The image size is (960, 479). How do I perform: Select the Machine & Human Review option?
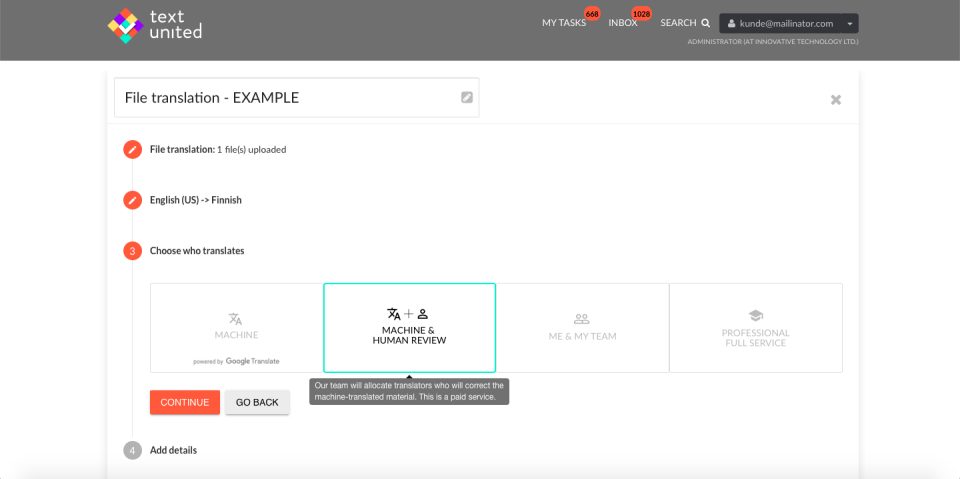[410, 328]
